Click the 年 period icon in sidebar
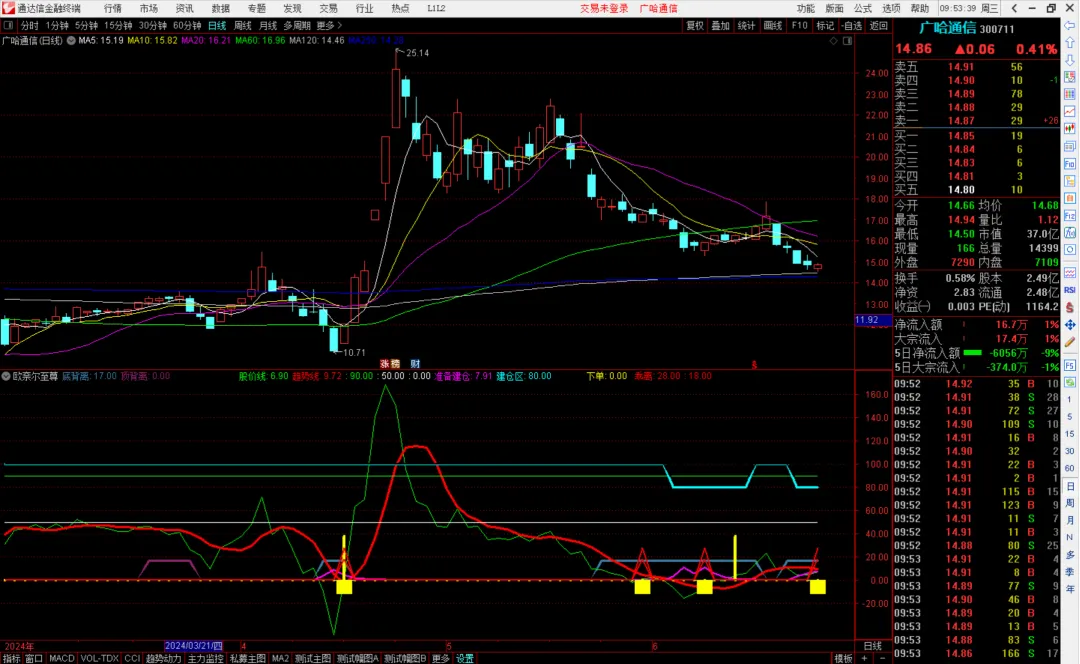 click(x=1070, y=589)
